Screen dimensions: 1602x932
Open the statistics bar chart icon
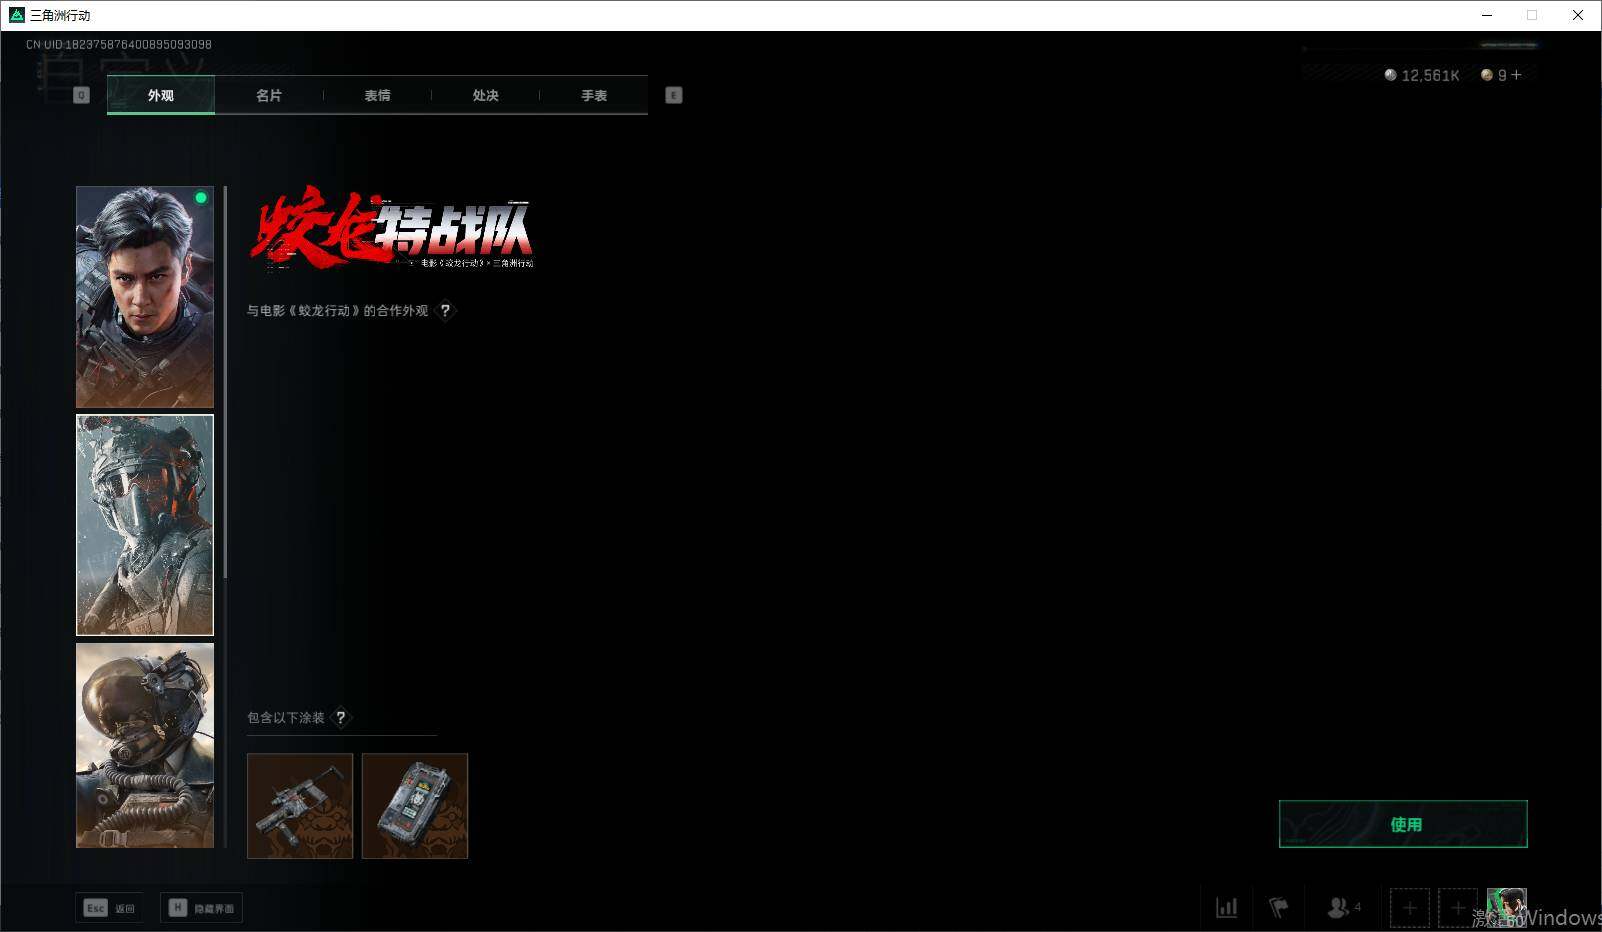1227,908
